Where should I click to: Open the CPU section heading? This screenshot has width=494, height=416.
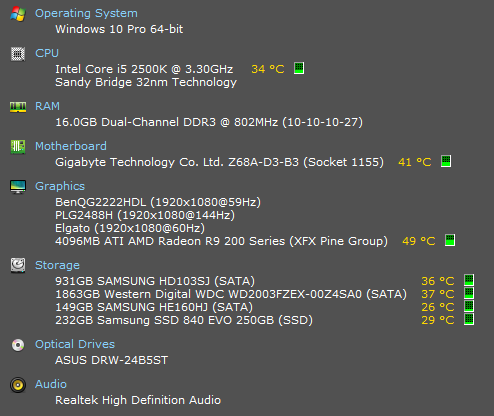[x=47, y=53]
